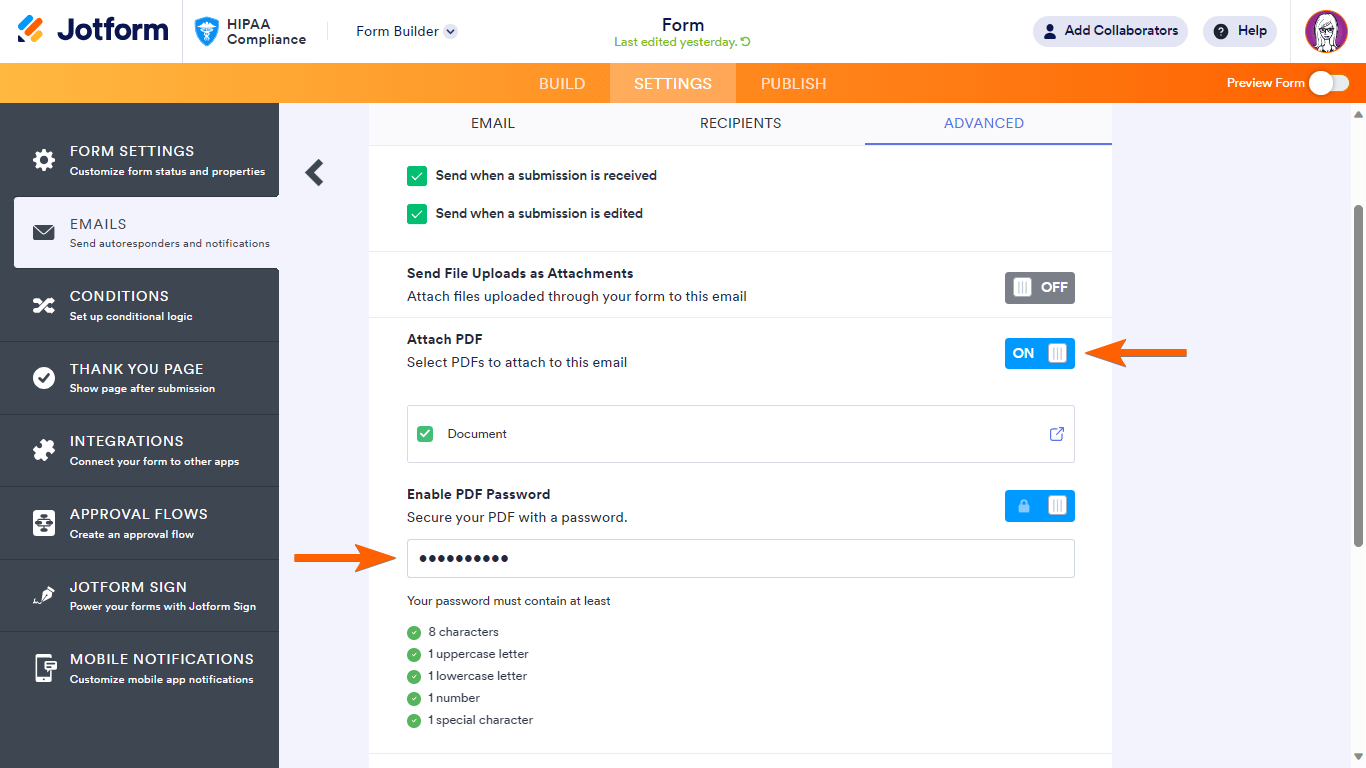
Task: Enable Send File Uploads as Attachments
Action: coord(1039,287)
